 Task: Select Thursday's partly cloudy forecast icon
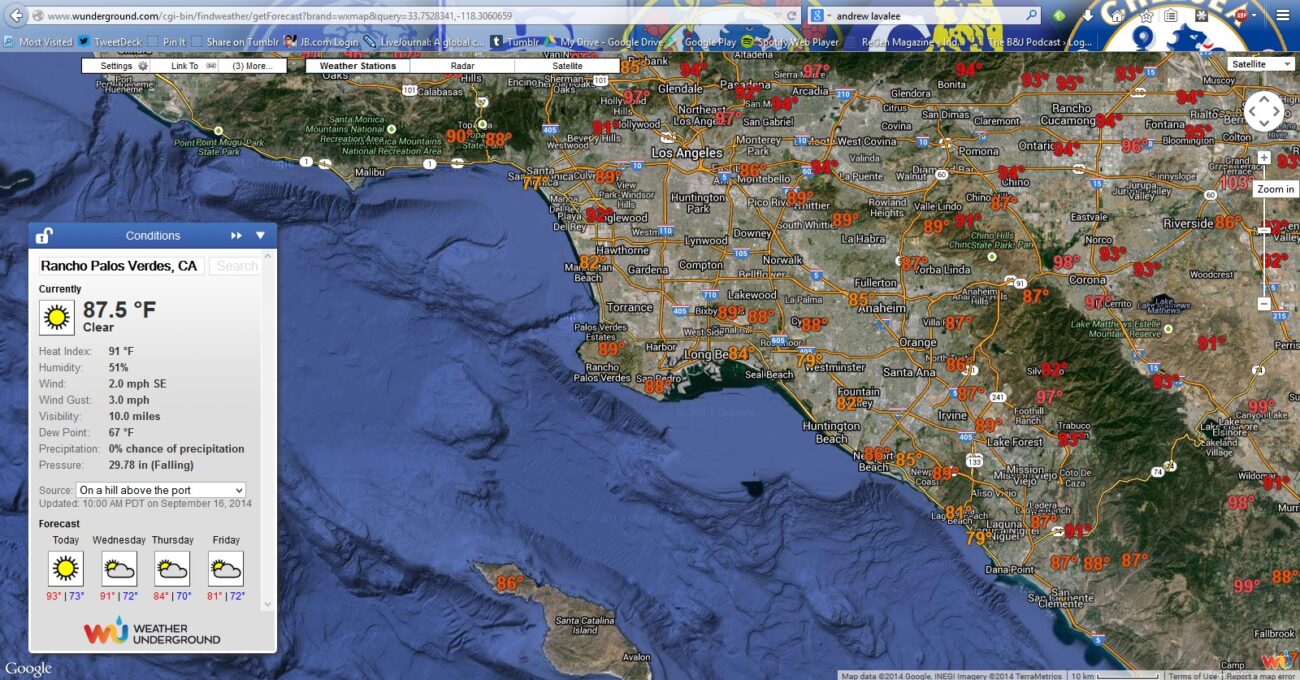pos(172,569)
